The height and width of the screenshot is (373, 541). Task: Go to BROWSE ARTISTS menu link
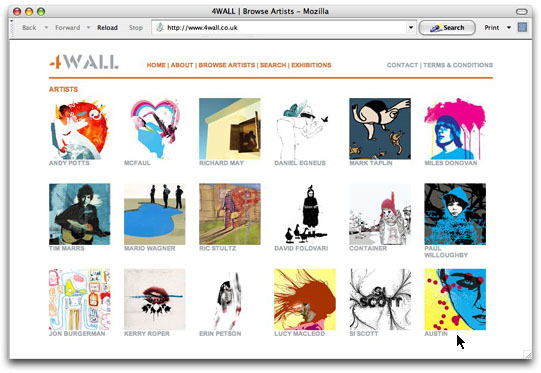(x=227, y=65)
